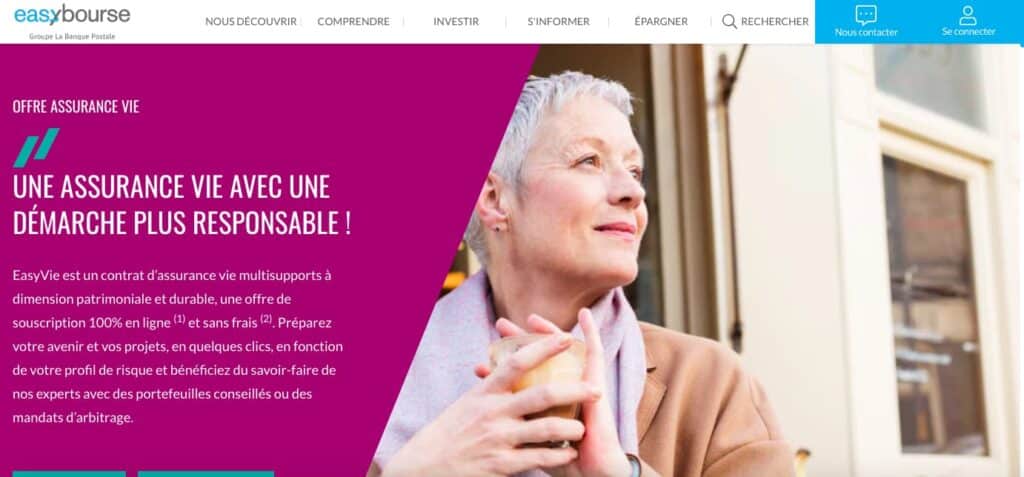
Task: Select INVESTIR in the navigation bar
Action: pos(456,22)
